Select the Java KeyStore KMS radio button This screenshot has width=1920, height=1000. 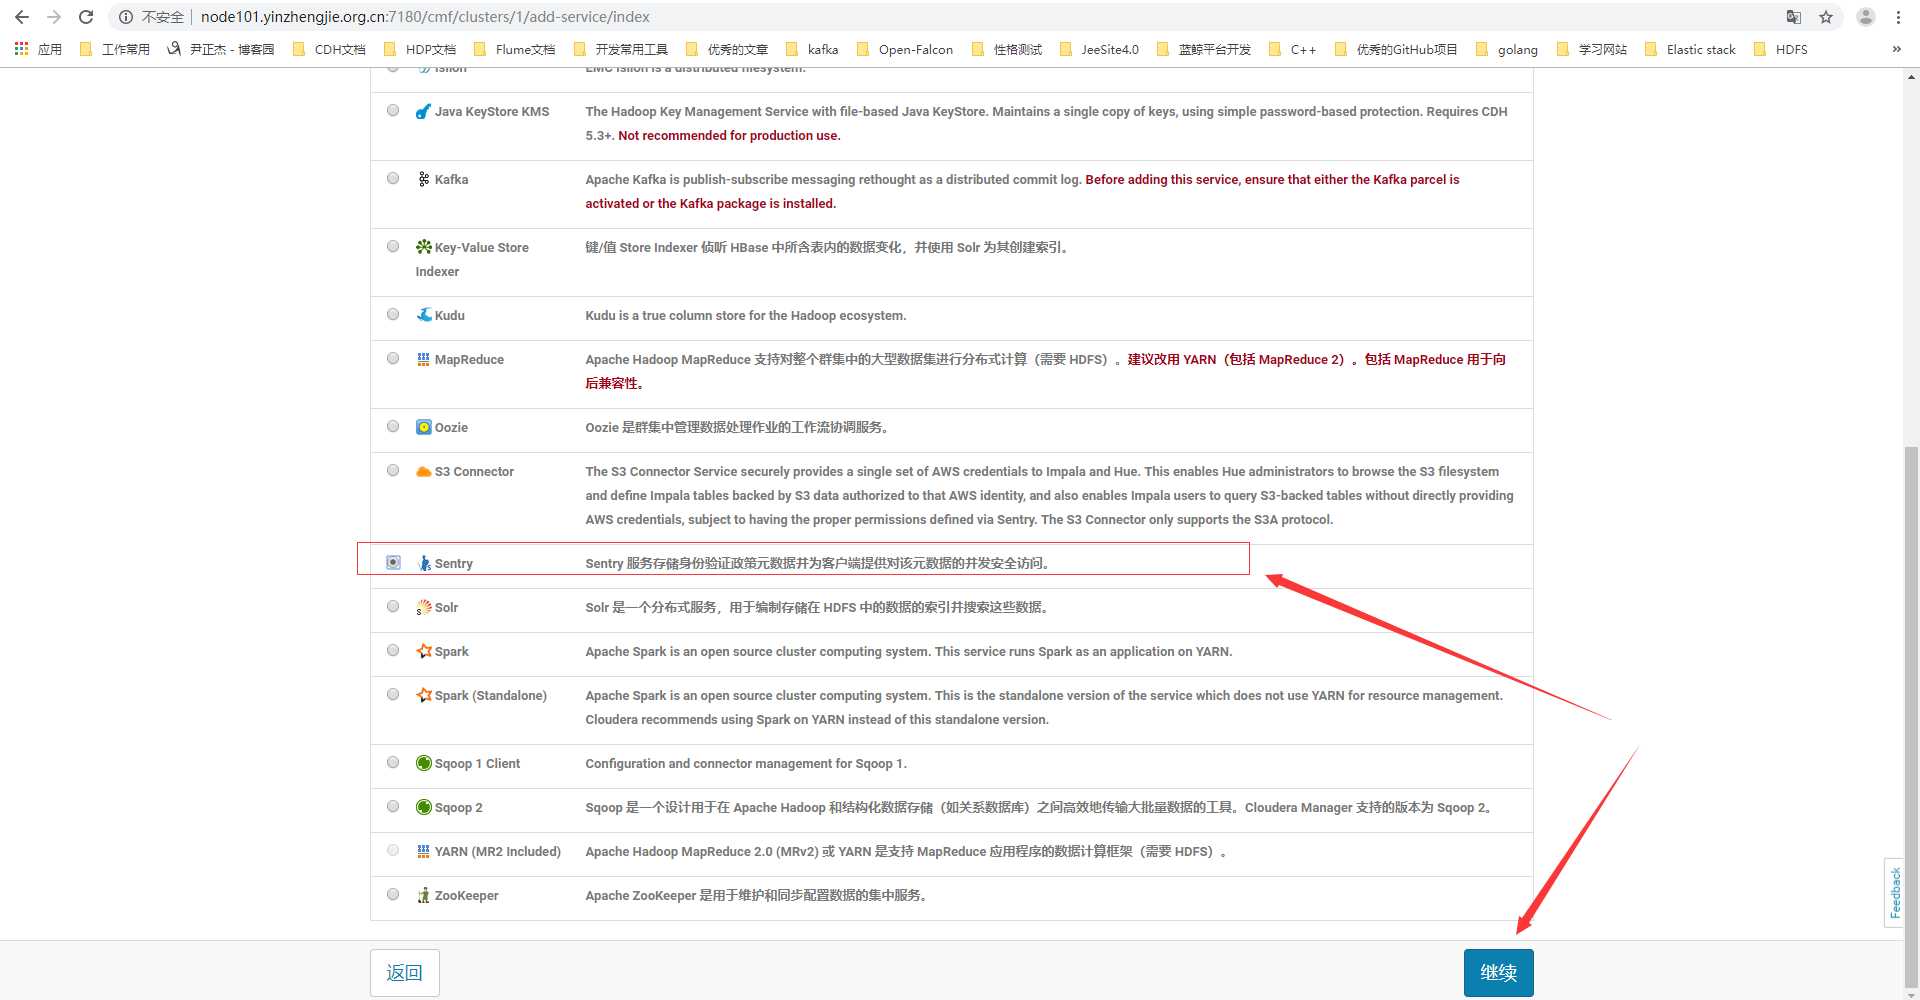(393, 111)
